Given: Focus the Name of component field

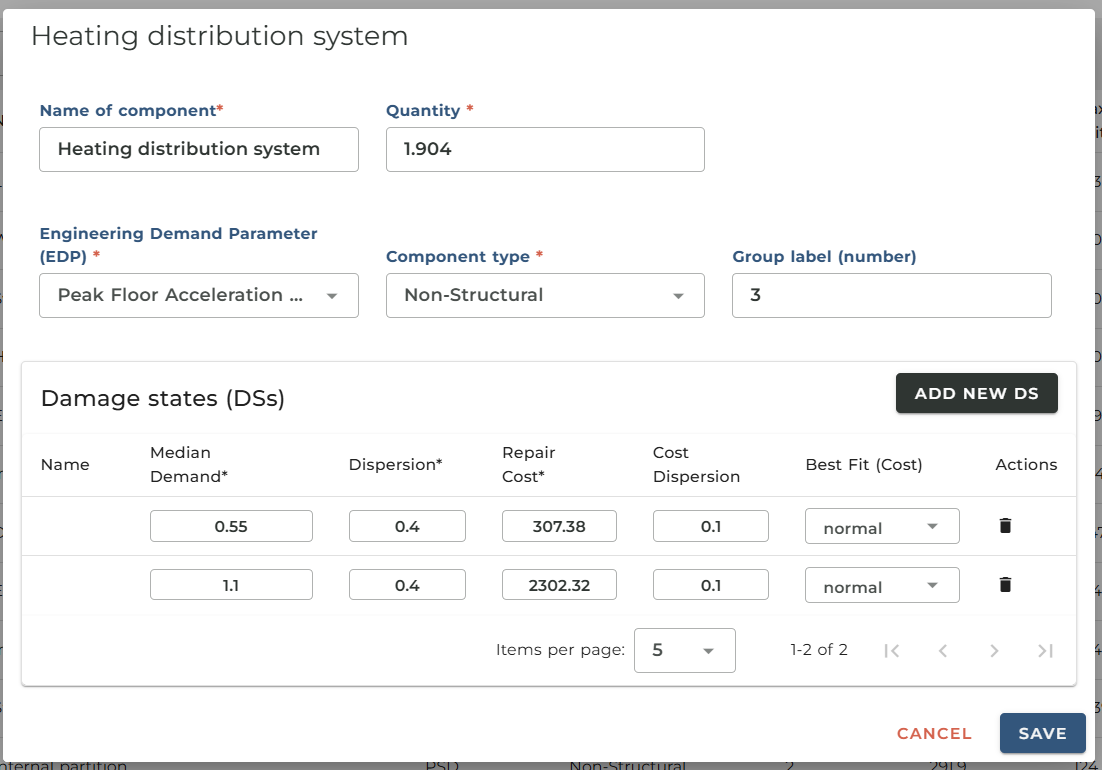Looking at the screenshot, I should [199, 149].
